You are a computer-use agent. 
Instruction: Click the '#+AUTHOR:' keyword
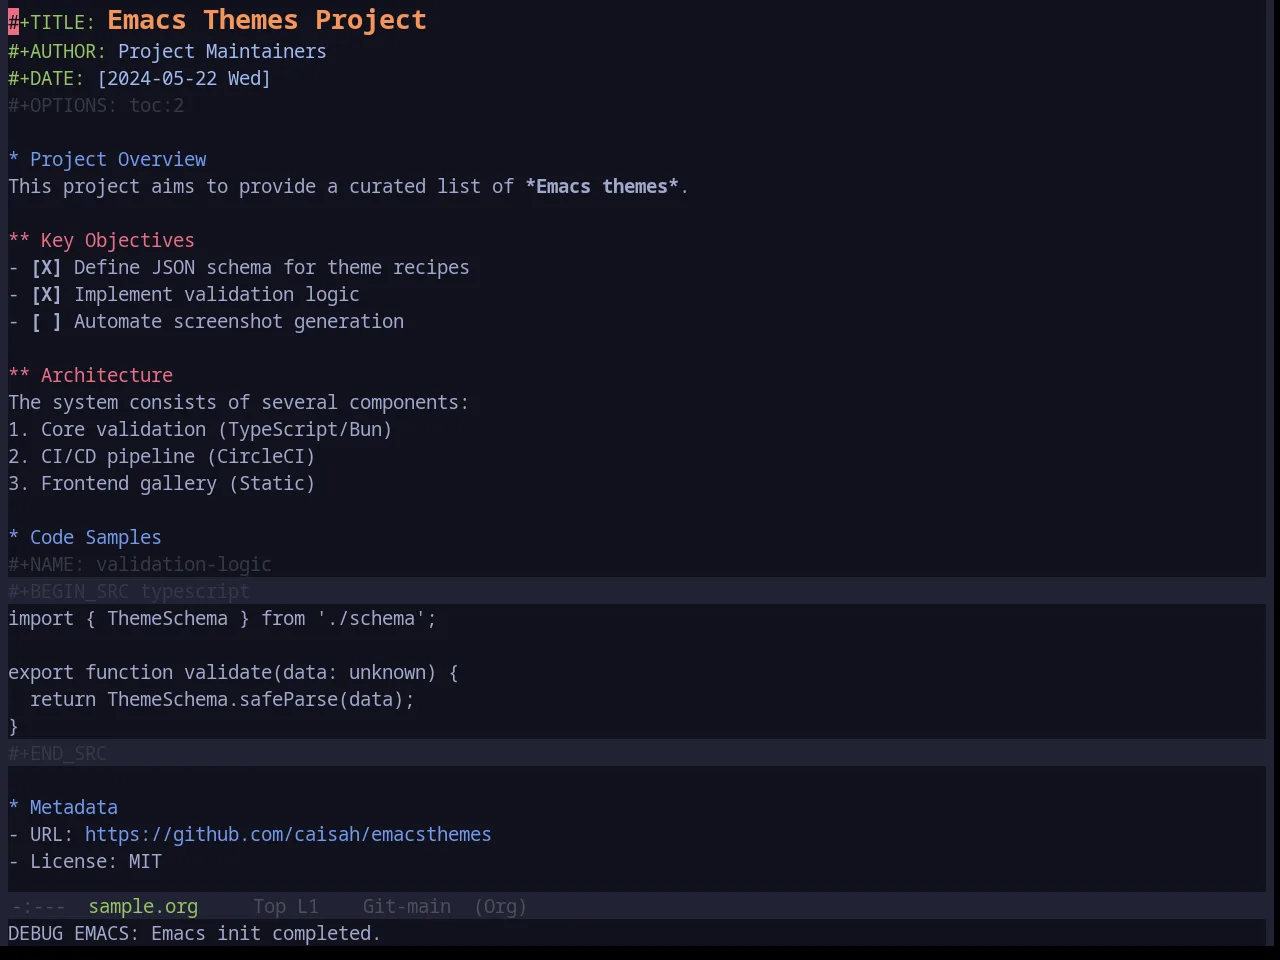pyautogui.click(x=57, y=52)
